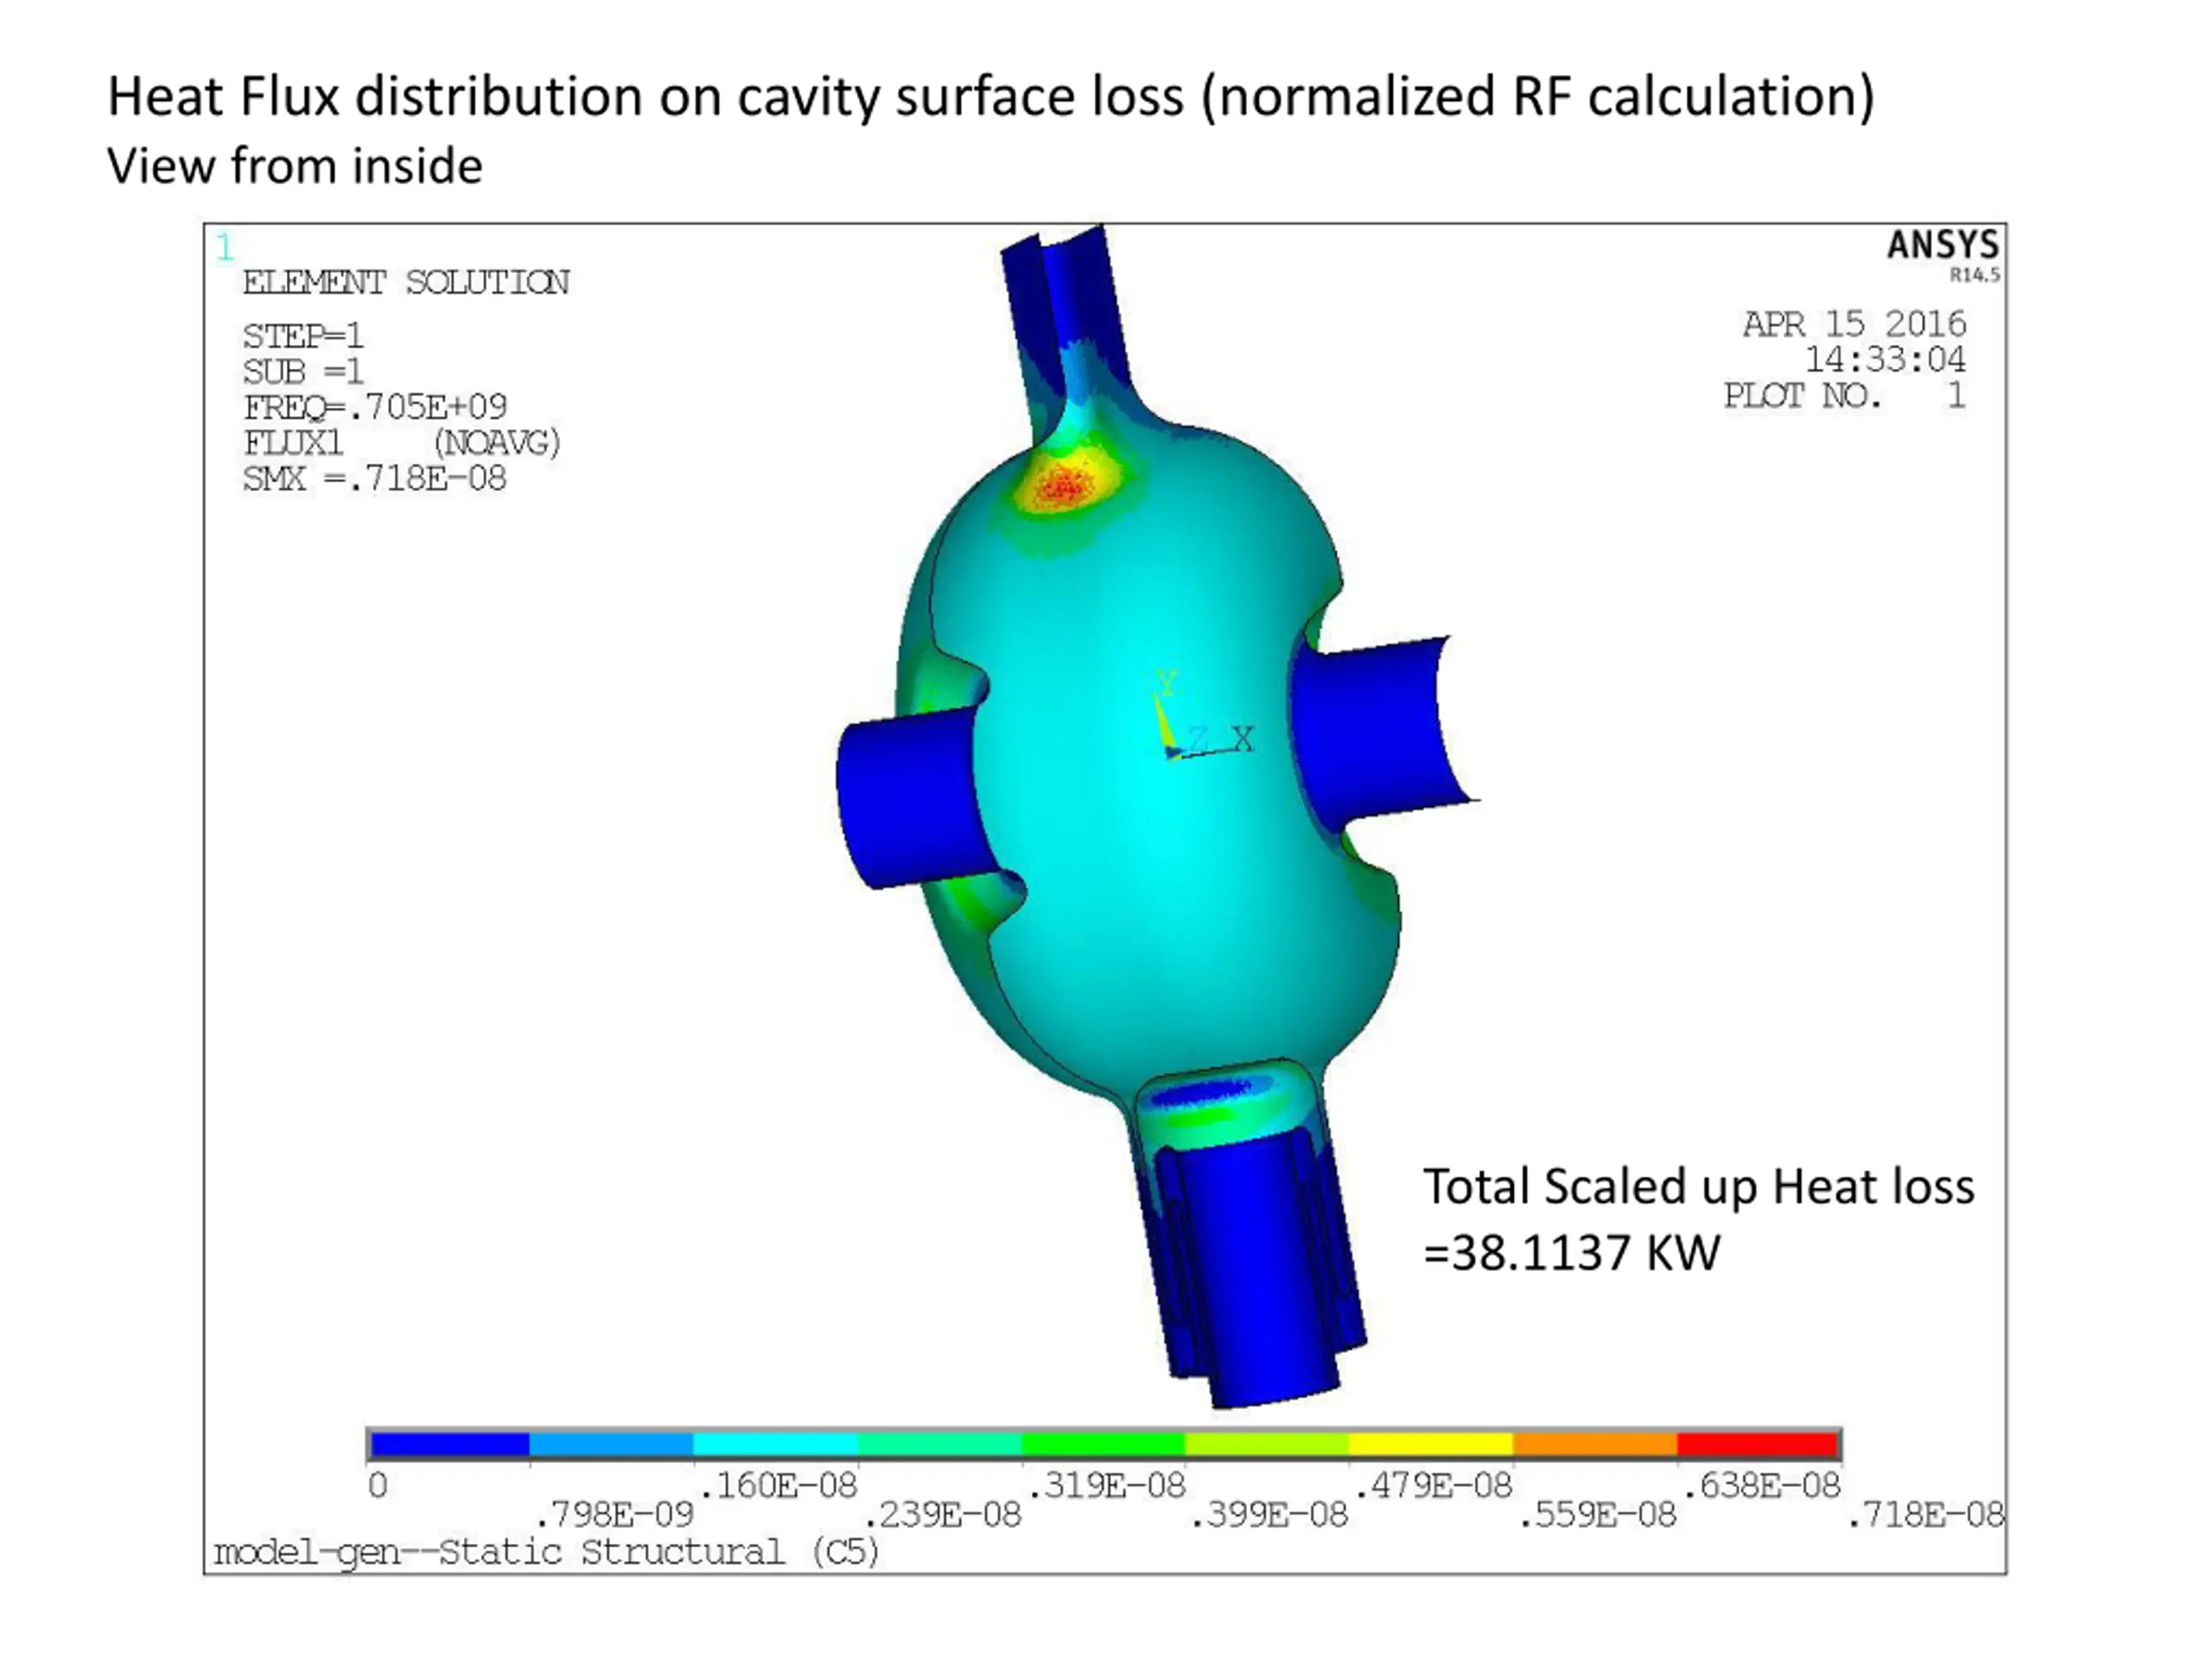Viewport: 2212px width, 1659px height.
Task: Click the orange legend swatch
Action: pos(1595,1445)
